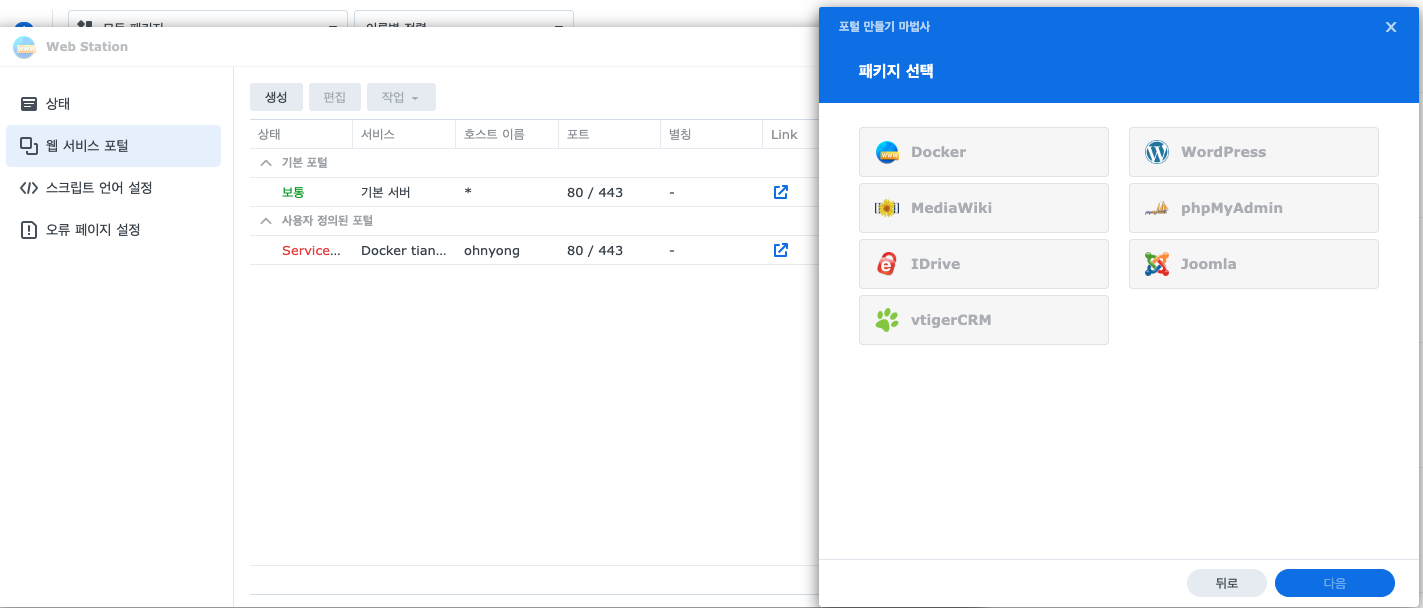
Task: Collapse the 사용자 정의된 포털 group
Action: pos(266,221)
